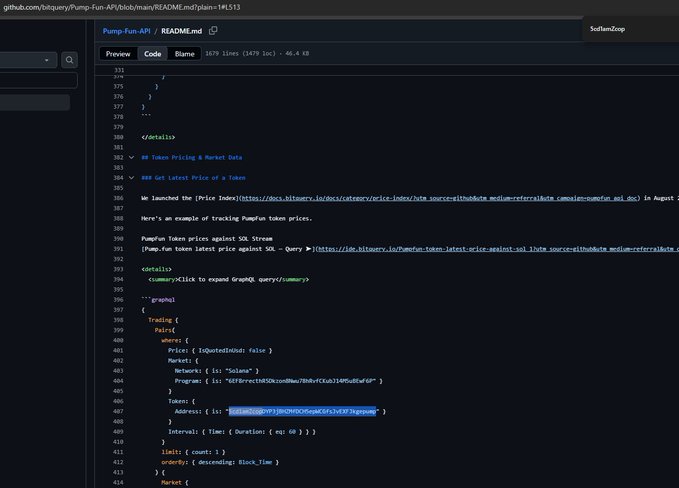The height and width of the screenshot is (488, 679).
Task: Click 'Price: { IsQuotedInUsd: false }' line
Action: pyautogui.click(x=220, y=350)
